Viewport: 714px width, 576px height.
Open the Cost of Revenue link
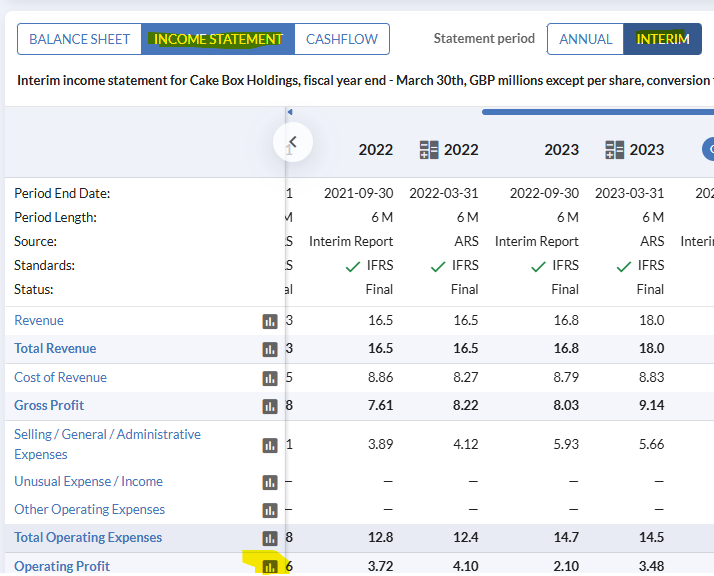tap(61, 377)
